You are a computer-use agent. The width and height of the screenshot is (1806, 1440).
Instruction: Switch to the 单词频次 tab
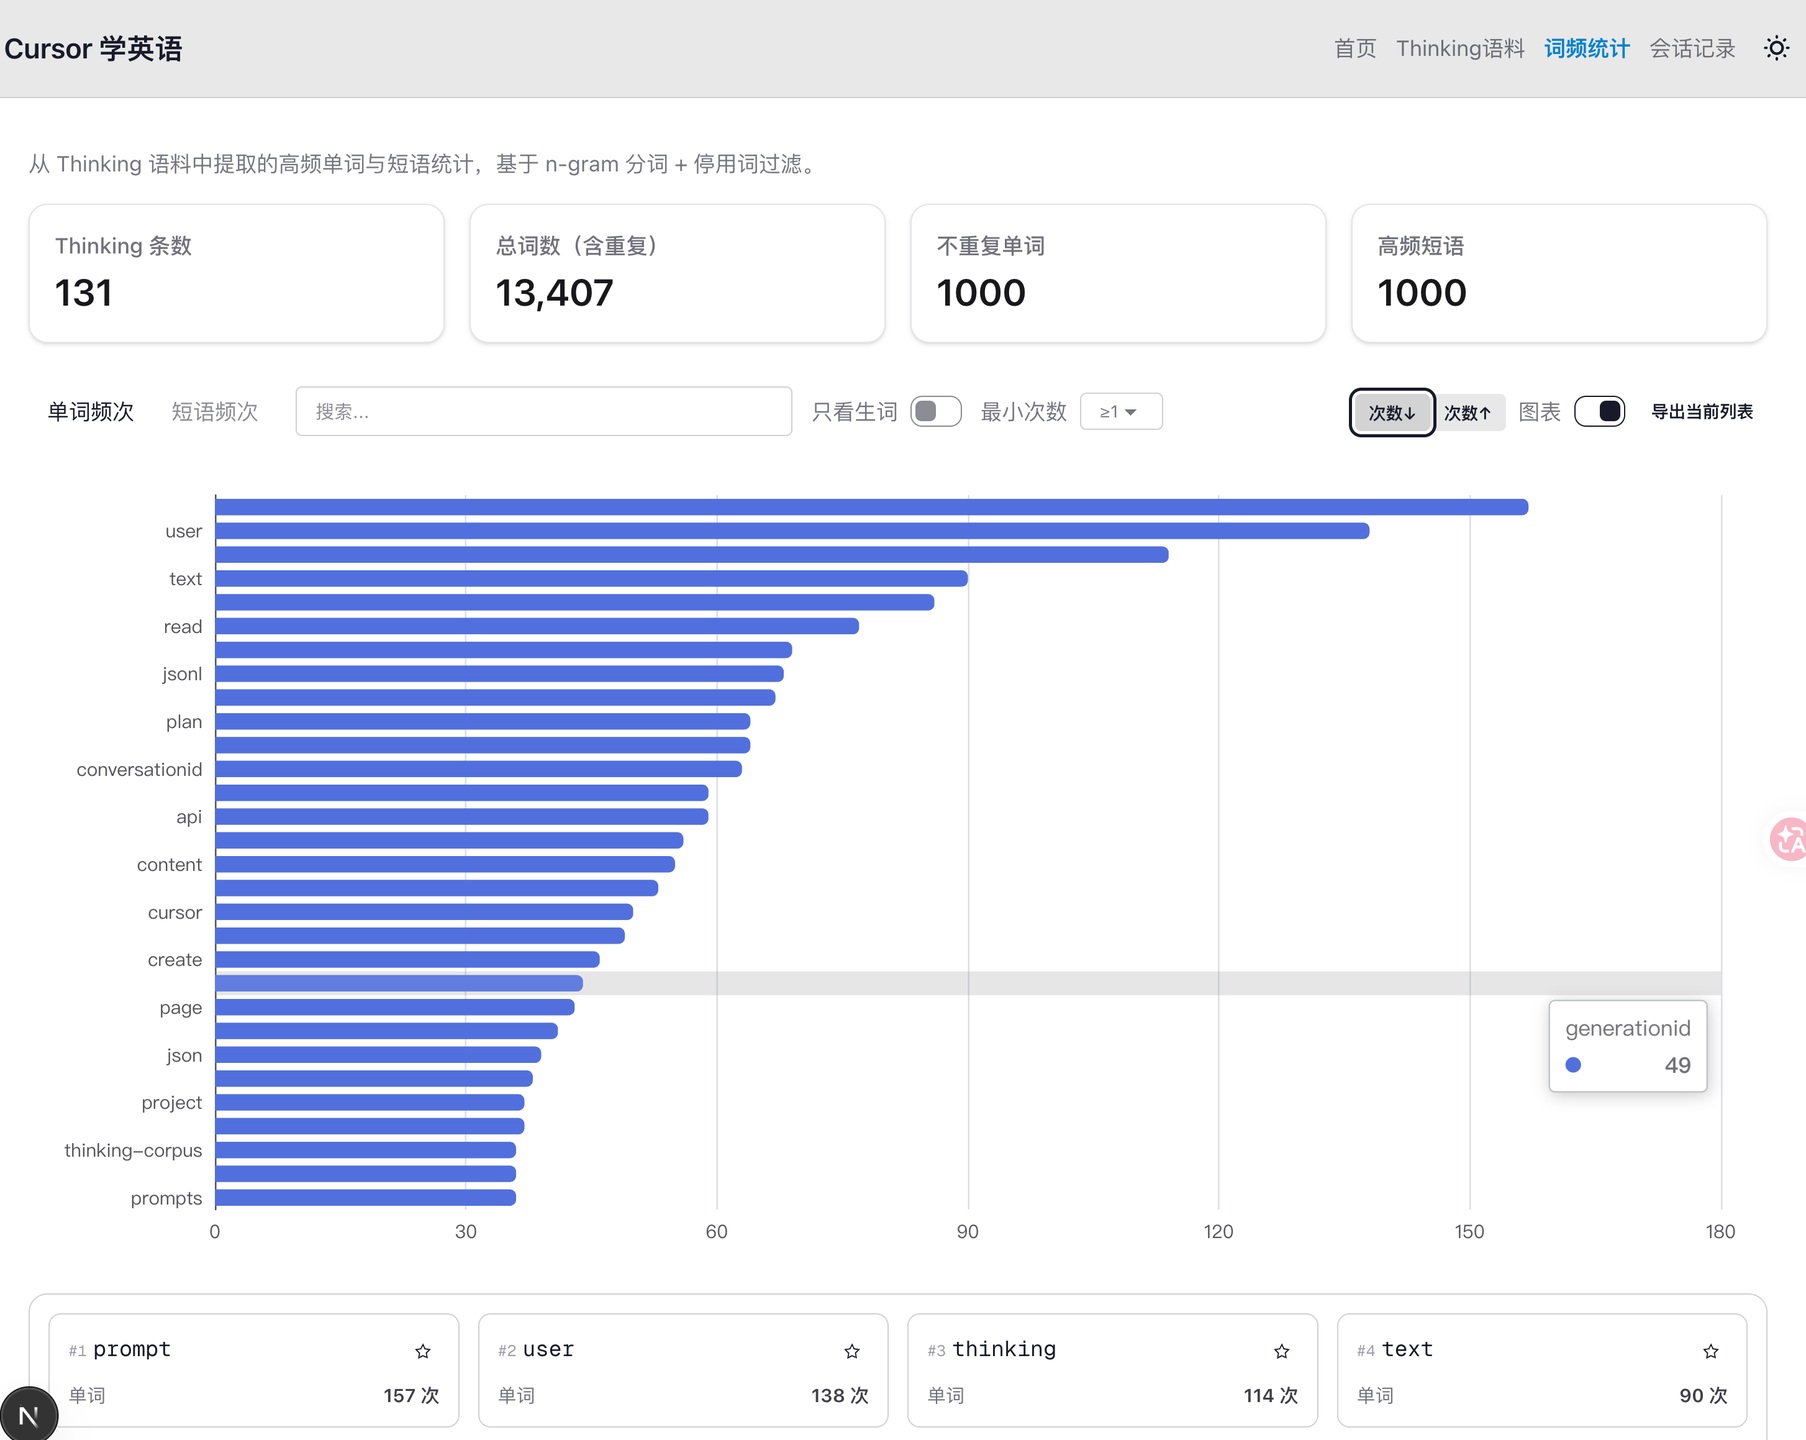(x=91, y=411)
